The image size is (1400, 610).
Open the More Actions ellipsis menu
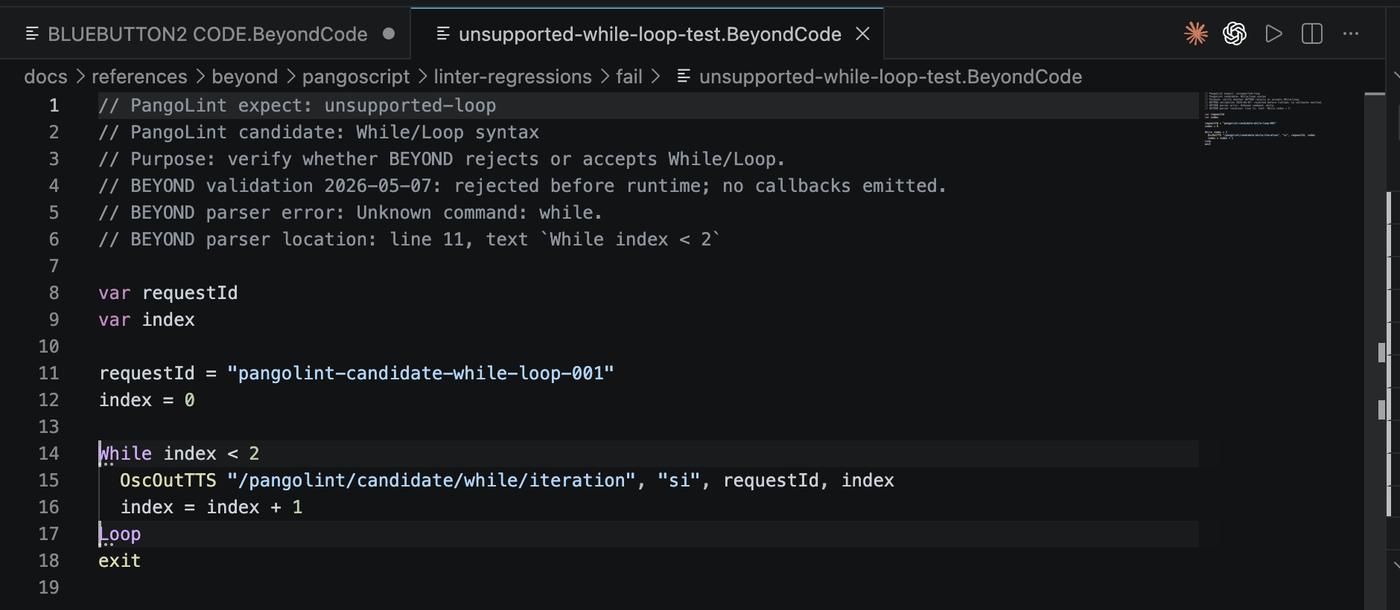[x=1351, y=34]
